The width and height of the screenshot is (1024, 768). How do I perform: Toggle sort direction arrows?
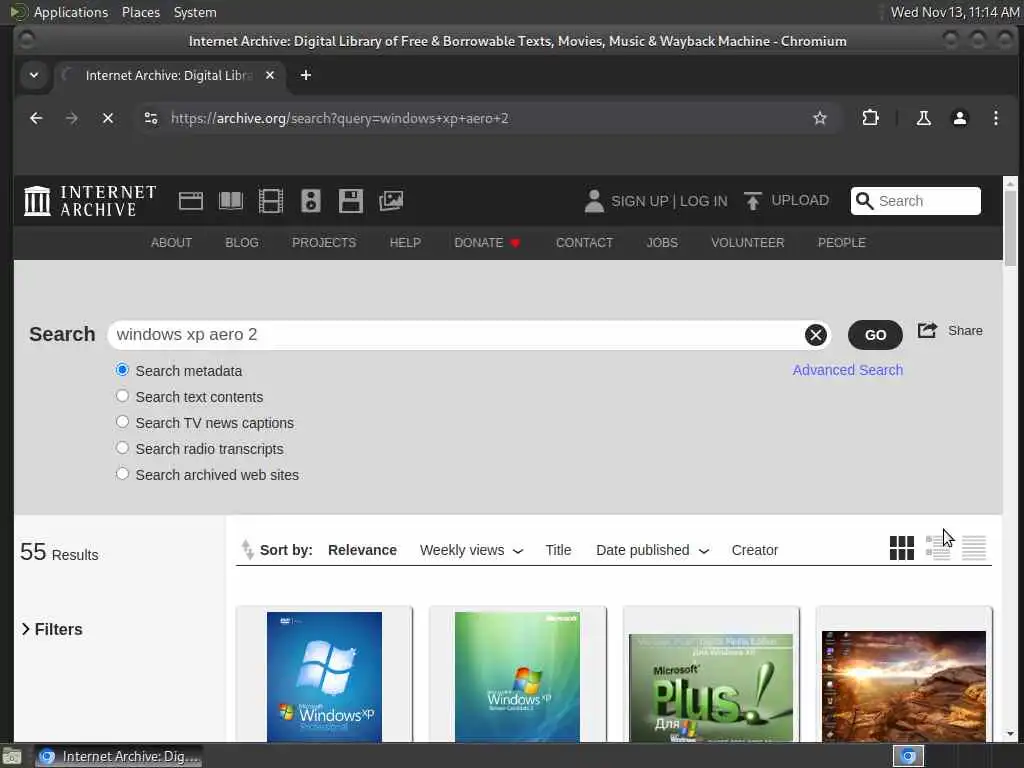247,549
